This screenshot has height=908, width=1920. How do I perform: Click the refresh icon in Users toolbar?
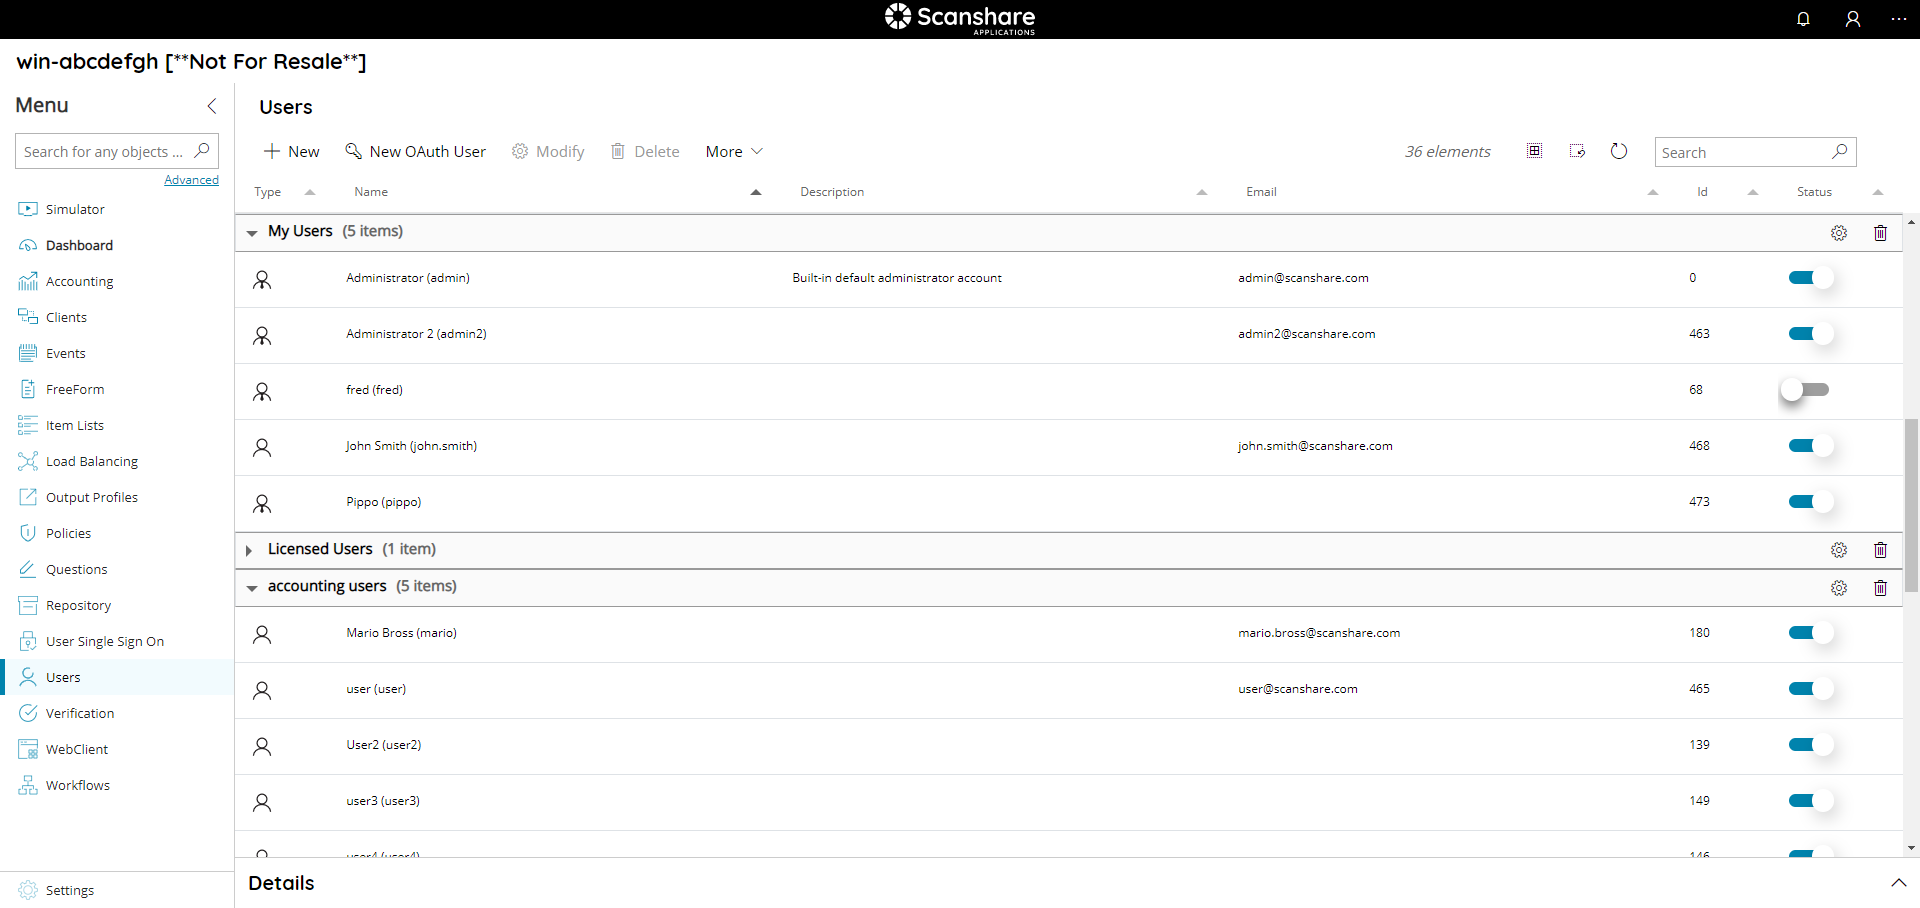pyautogui.click(x=1619, y=151)
